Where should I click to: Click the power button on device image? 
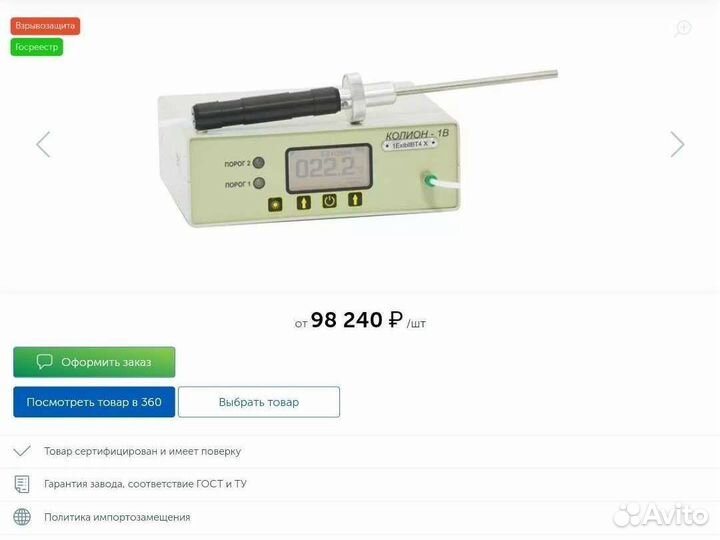[329, 201]
